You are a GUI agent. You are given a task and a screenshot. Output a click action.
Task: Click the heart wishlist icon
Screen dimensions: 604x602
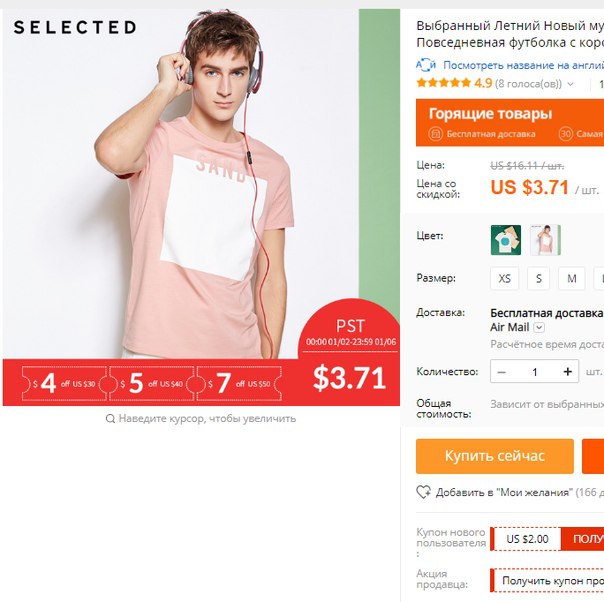[x=423, y=492]
